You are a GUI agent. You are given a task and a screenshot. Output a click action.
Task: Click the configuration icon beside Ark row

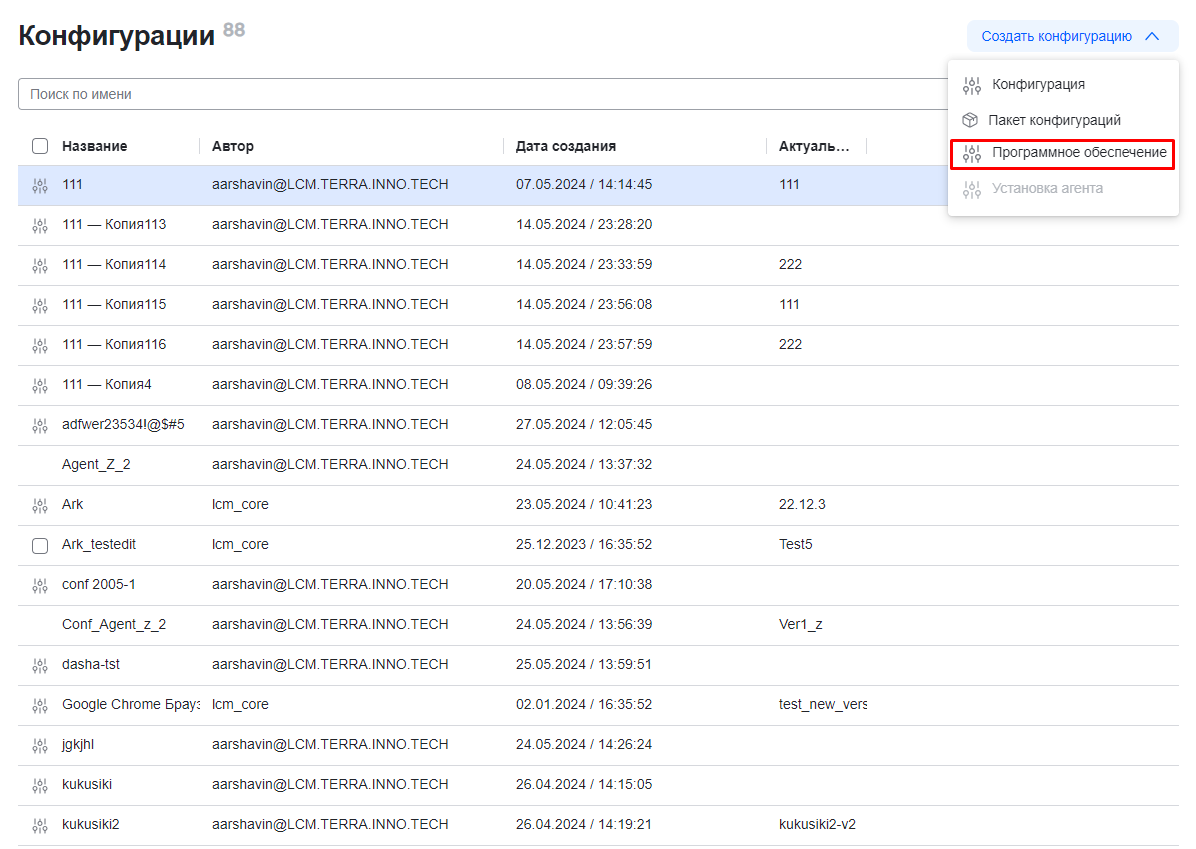(x=40, y=505)
